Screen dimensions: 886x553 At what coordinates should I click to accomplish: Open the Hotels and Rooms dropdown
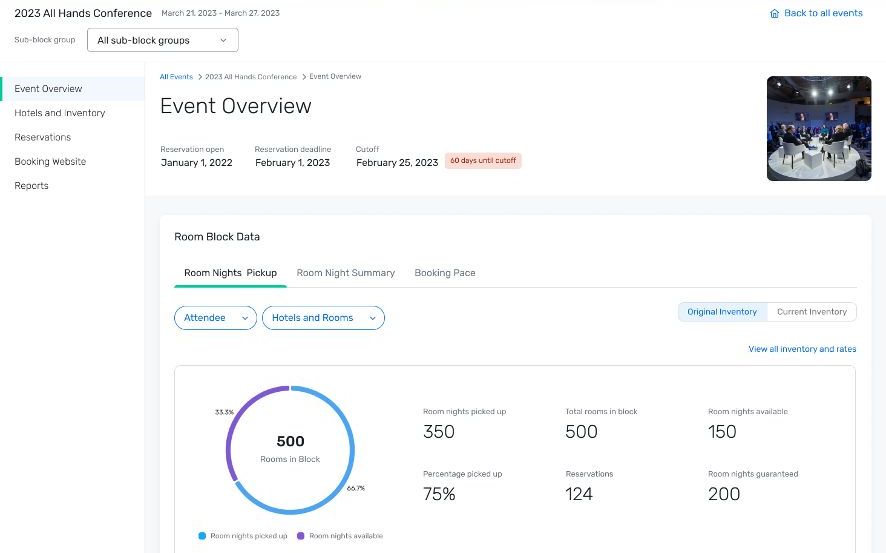click(323, 318)
